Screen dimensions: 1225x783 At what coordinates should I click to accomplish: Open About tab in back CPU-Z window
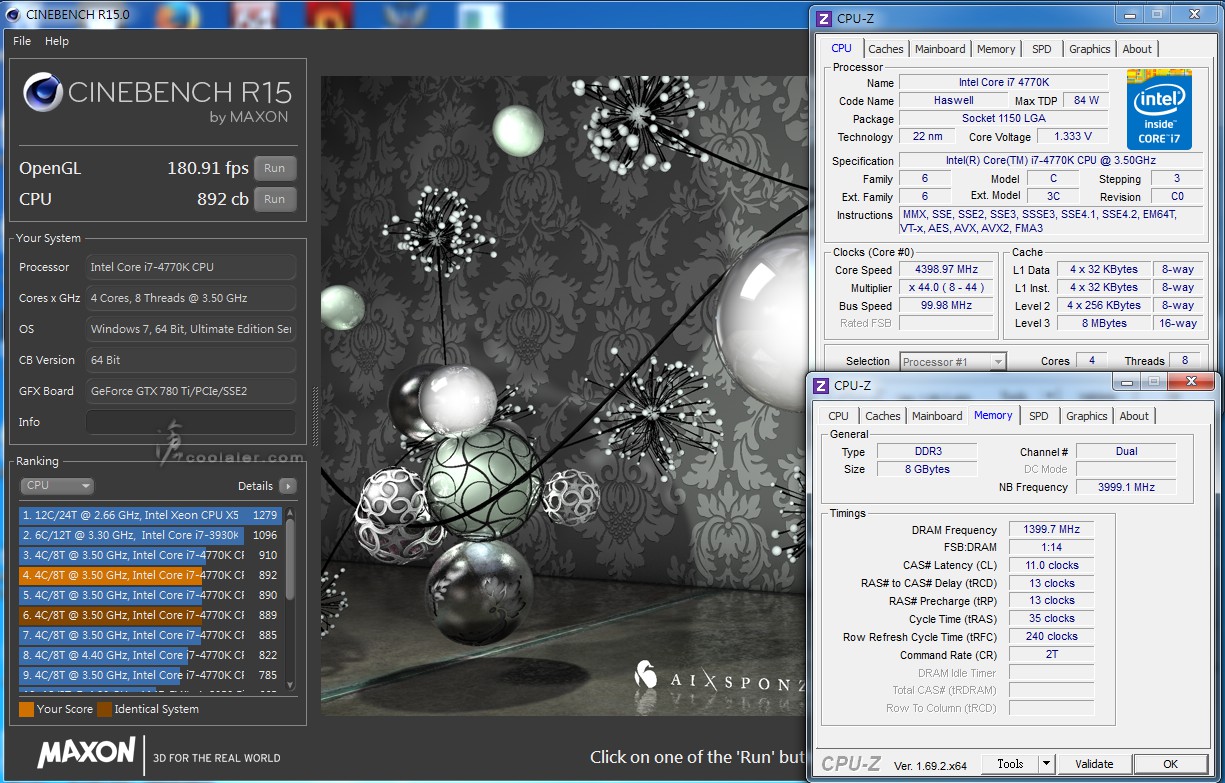coord(1137,49)
